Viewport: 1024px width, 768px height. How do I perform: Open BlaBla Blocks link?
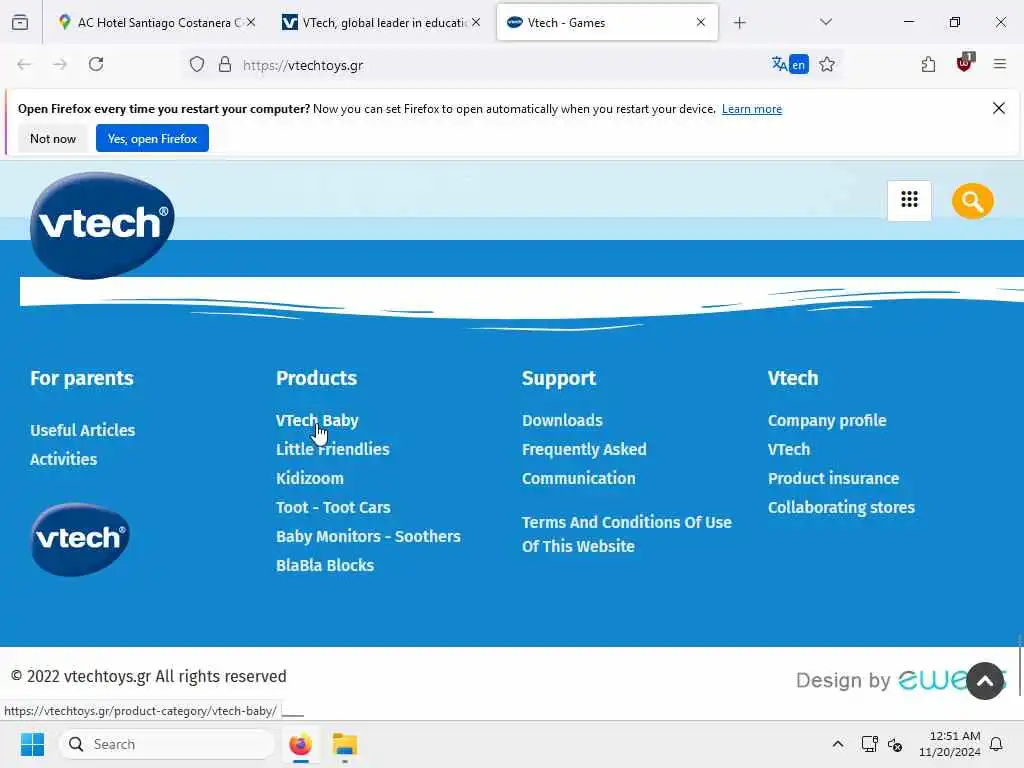325,565
